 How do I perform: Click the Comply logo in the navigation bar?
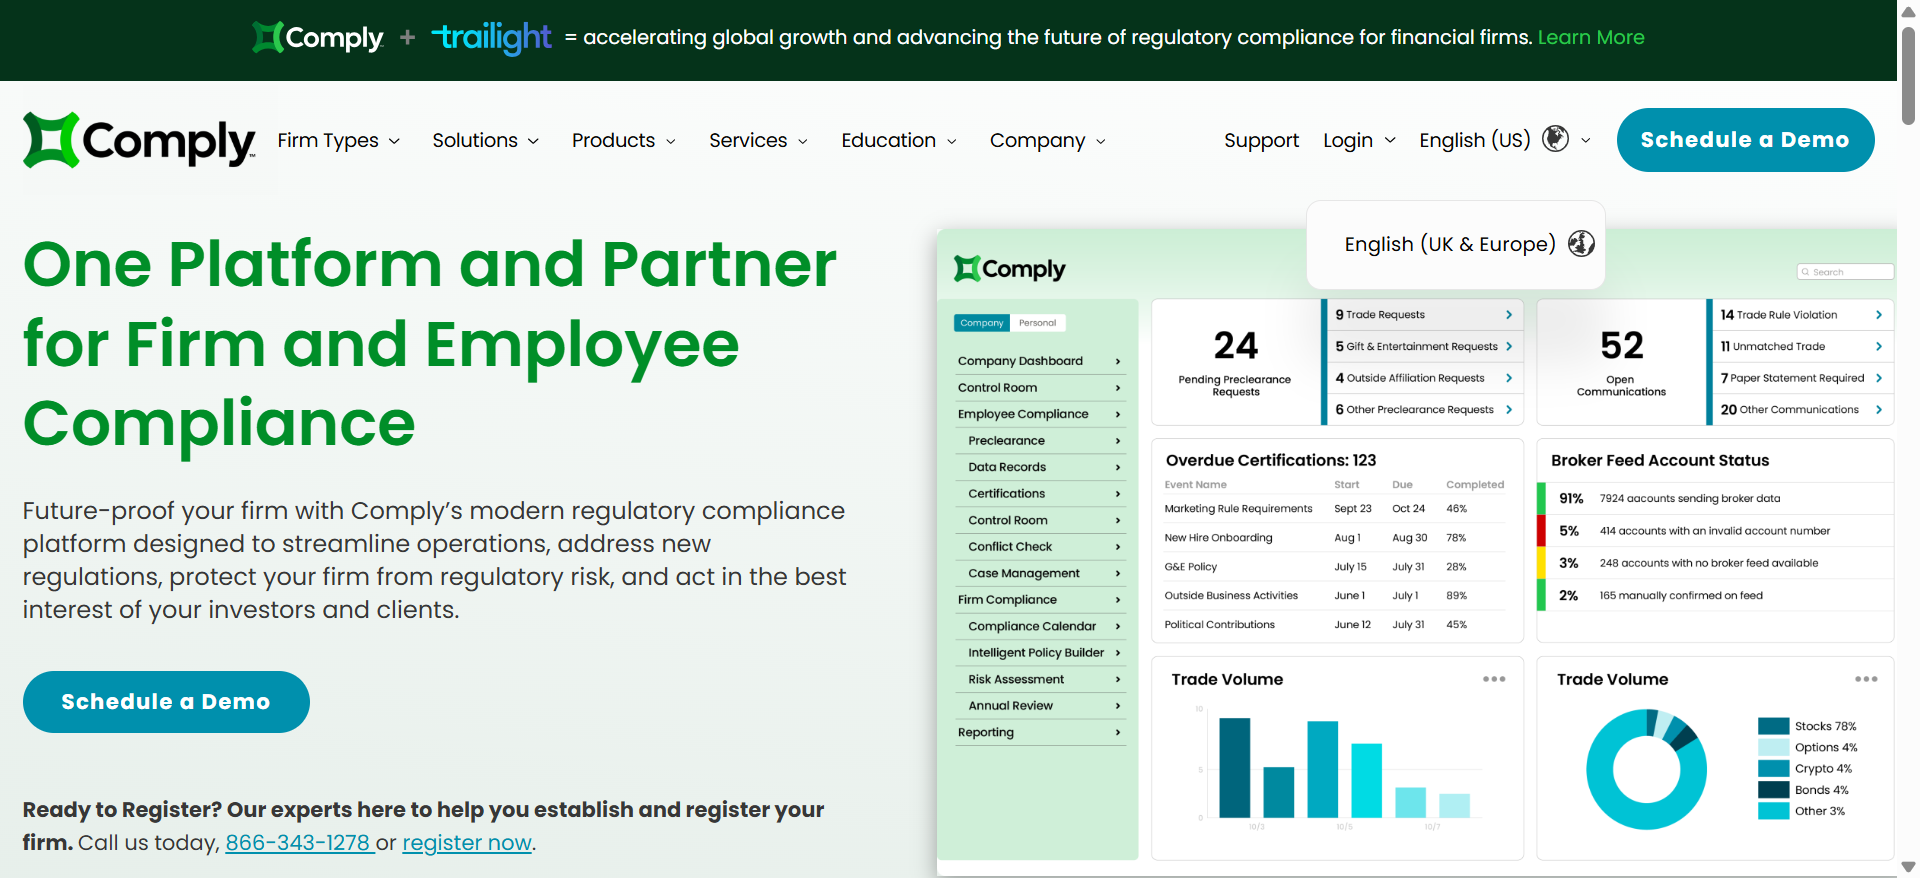pos(139,141)
